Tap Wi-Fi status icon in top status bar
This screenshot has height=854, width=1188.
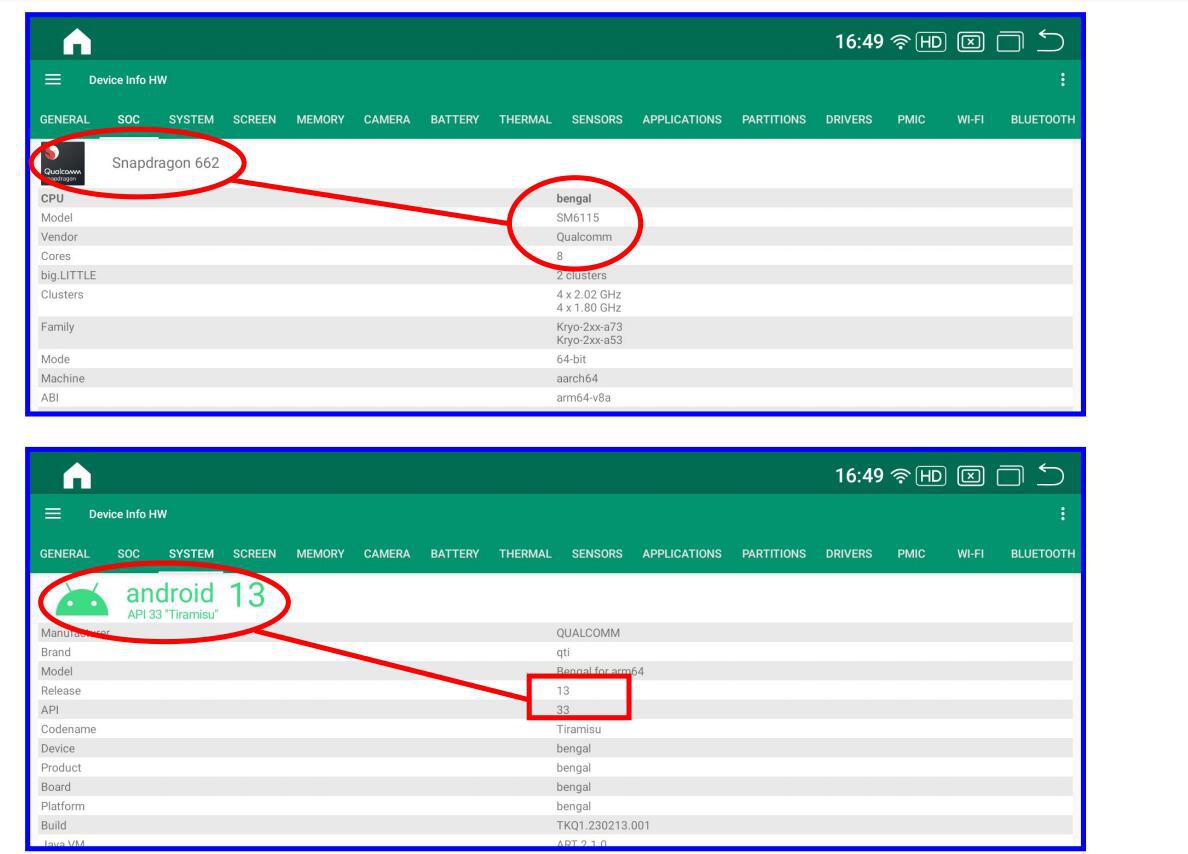click(900, 42)
